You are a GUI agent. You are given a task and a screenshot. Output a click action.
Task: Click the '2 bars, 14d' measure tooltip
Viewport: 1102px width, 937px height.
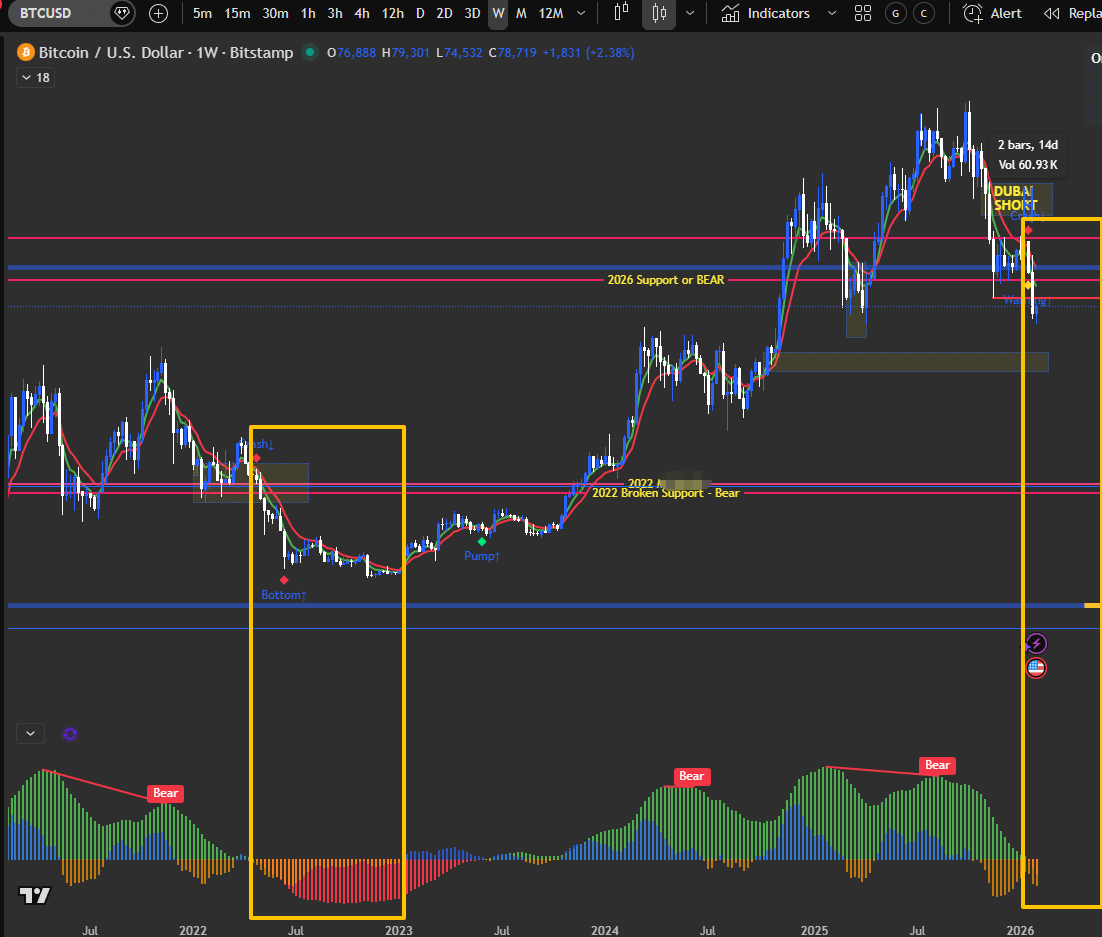pos(1028,155)
